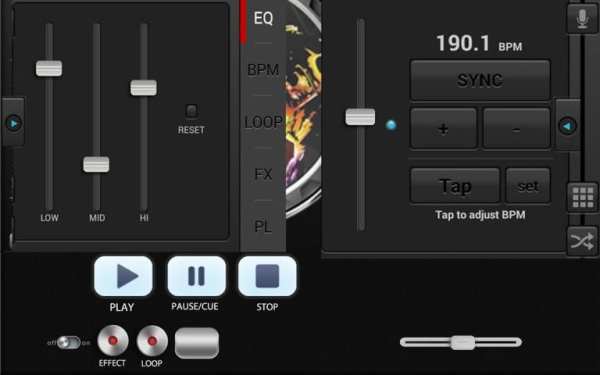Click the SYNC button
This screenshot has width=600, height=375.
[480, 80]
